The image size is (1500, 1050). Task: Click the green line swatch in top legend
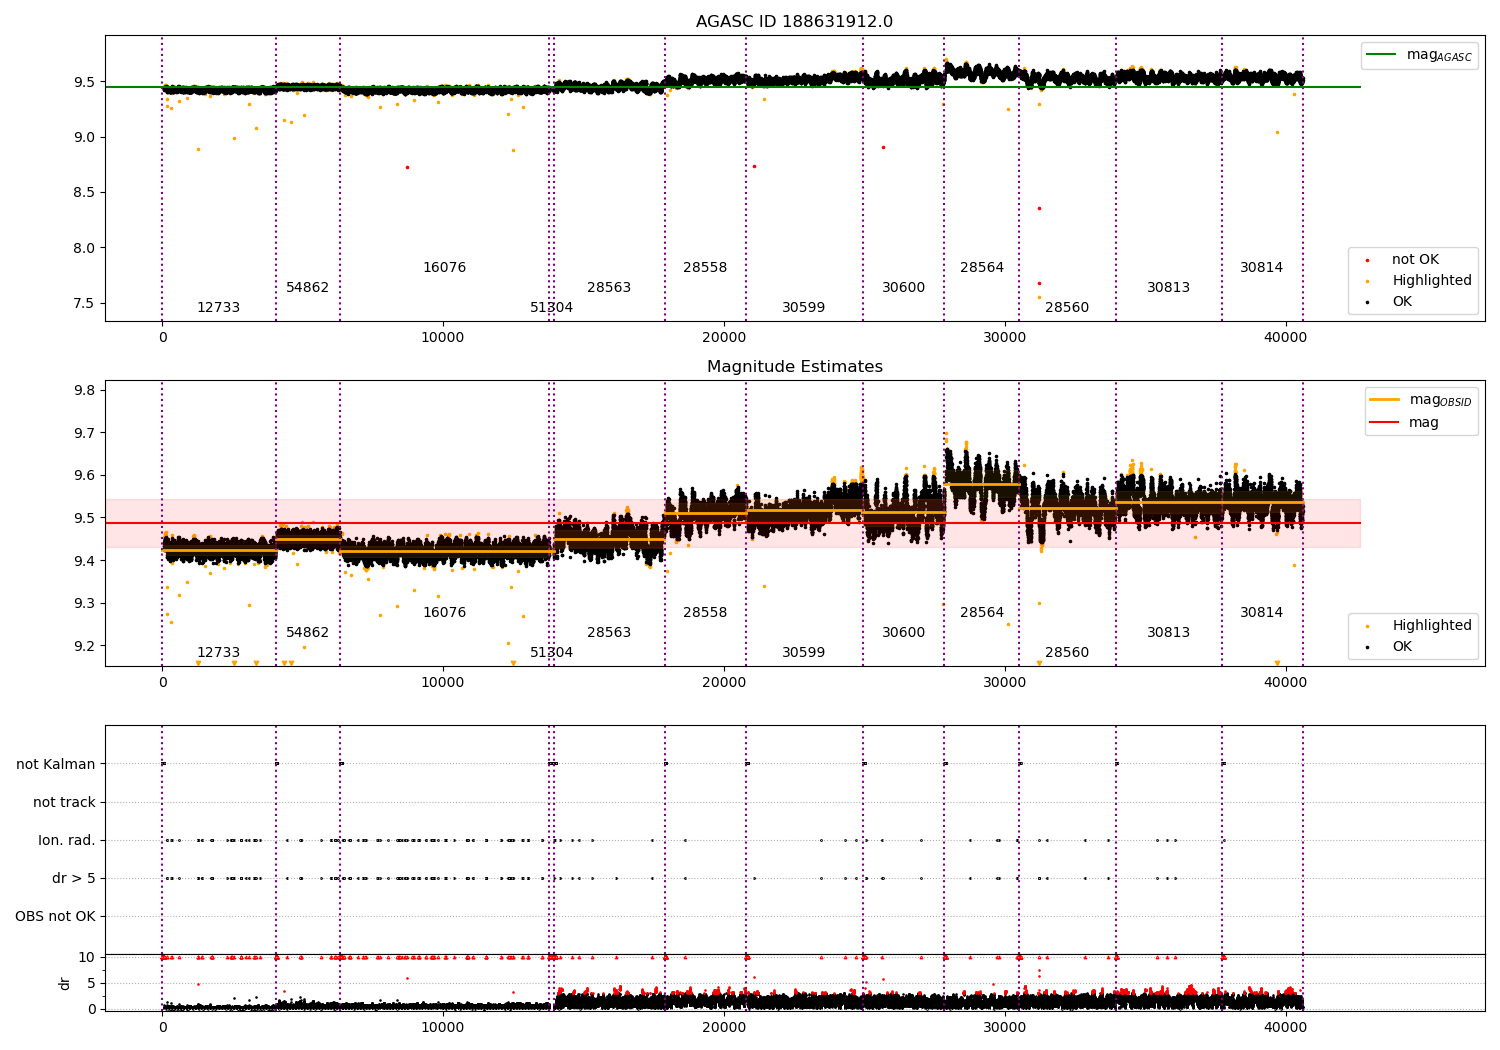1382,55
